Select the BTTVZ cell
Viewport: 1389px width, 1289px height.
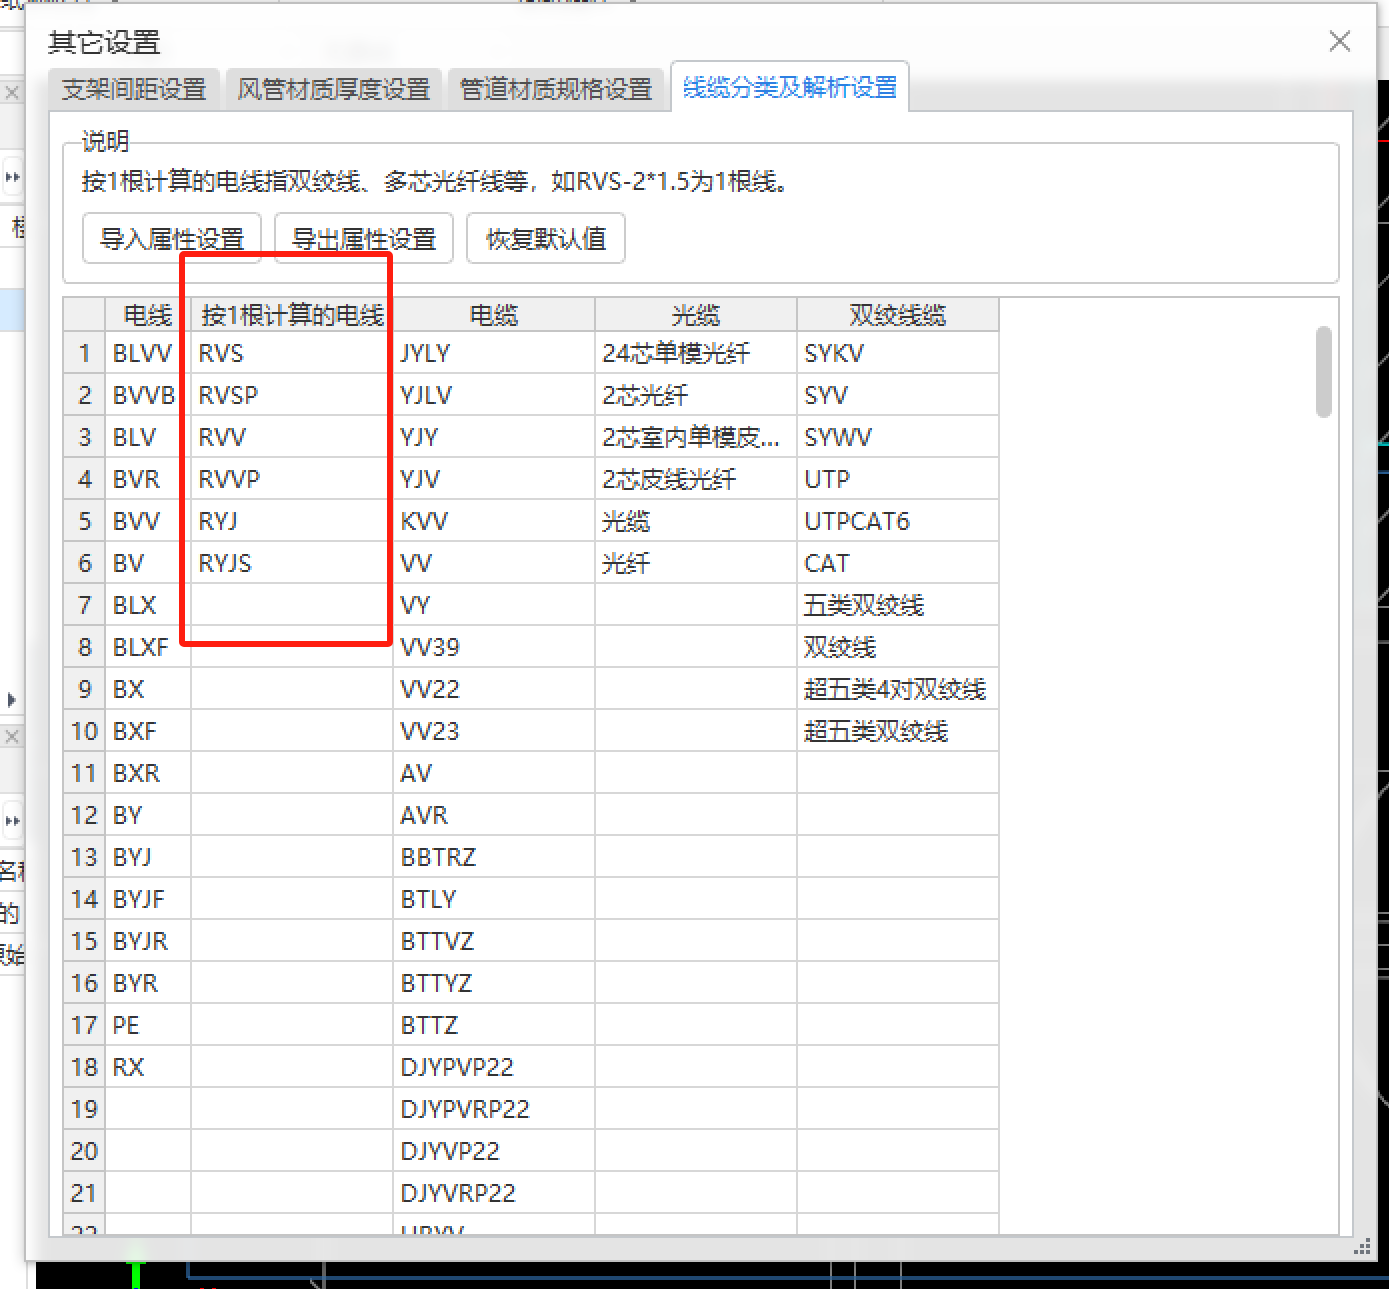point(494,941)
